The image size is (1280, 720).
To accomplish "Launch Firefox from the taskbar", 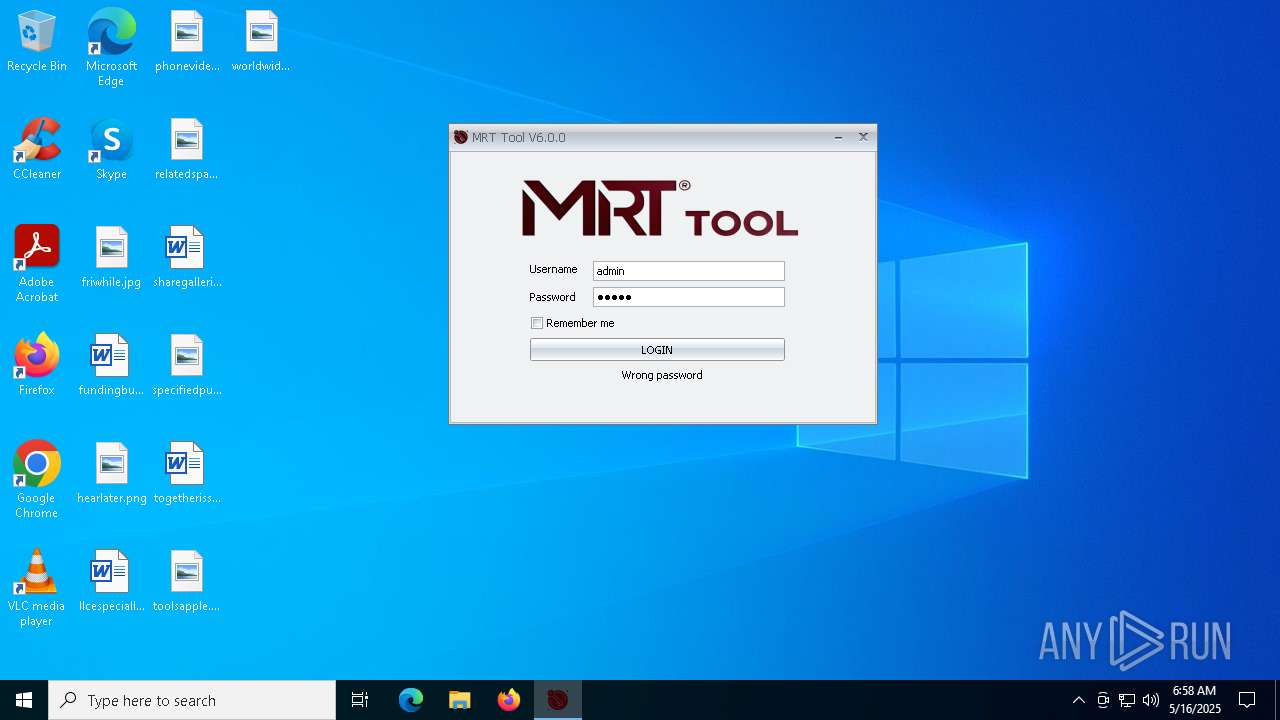I will tap(509, 700).
